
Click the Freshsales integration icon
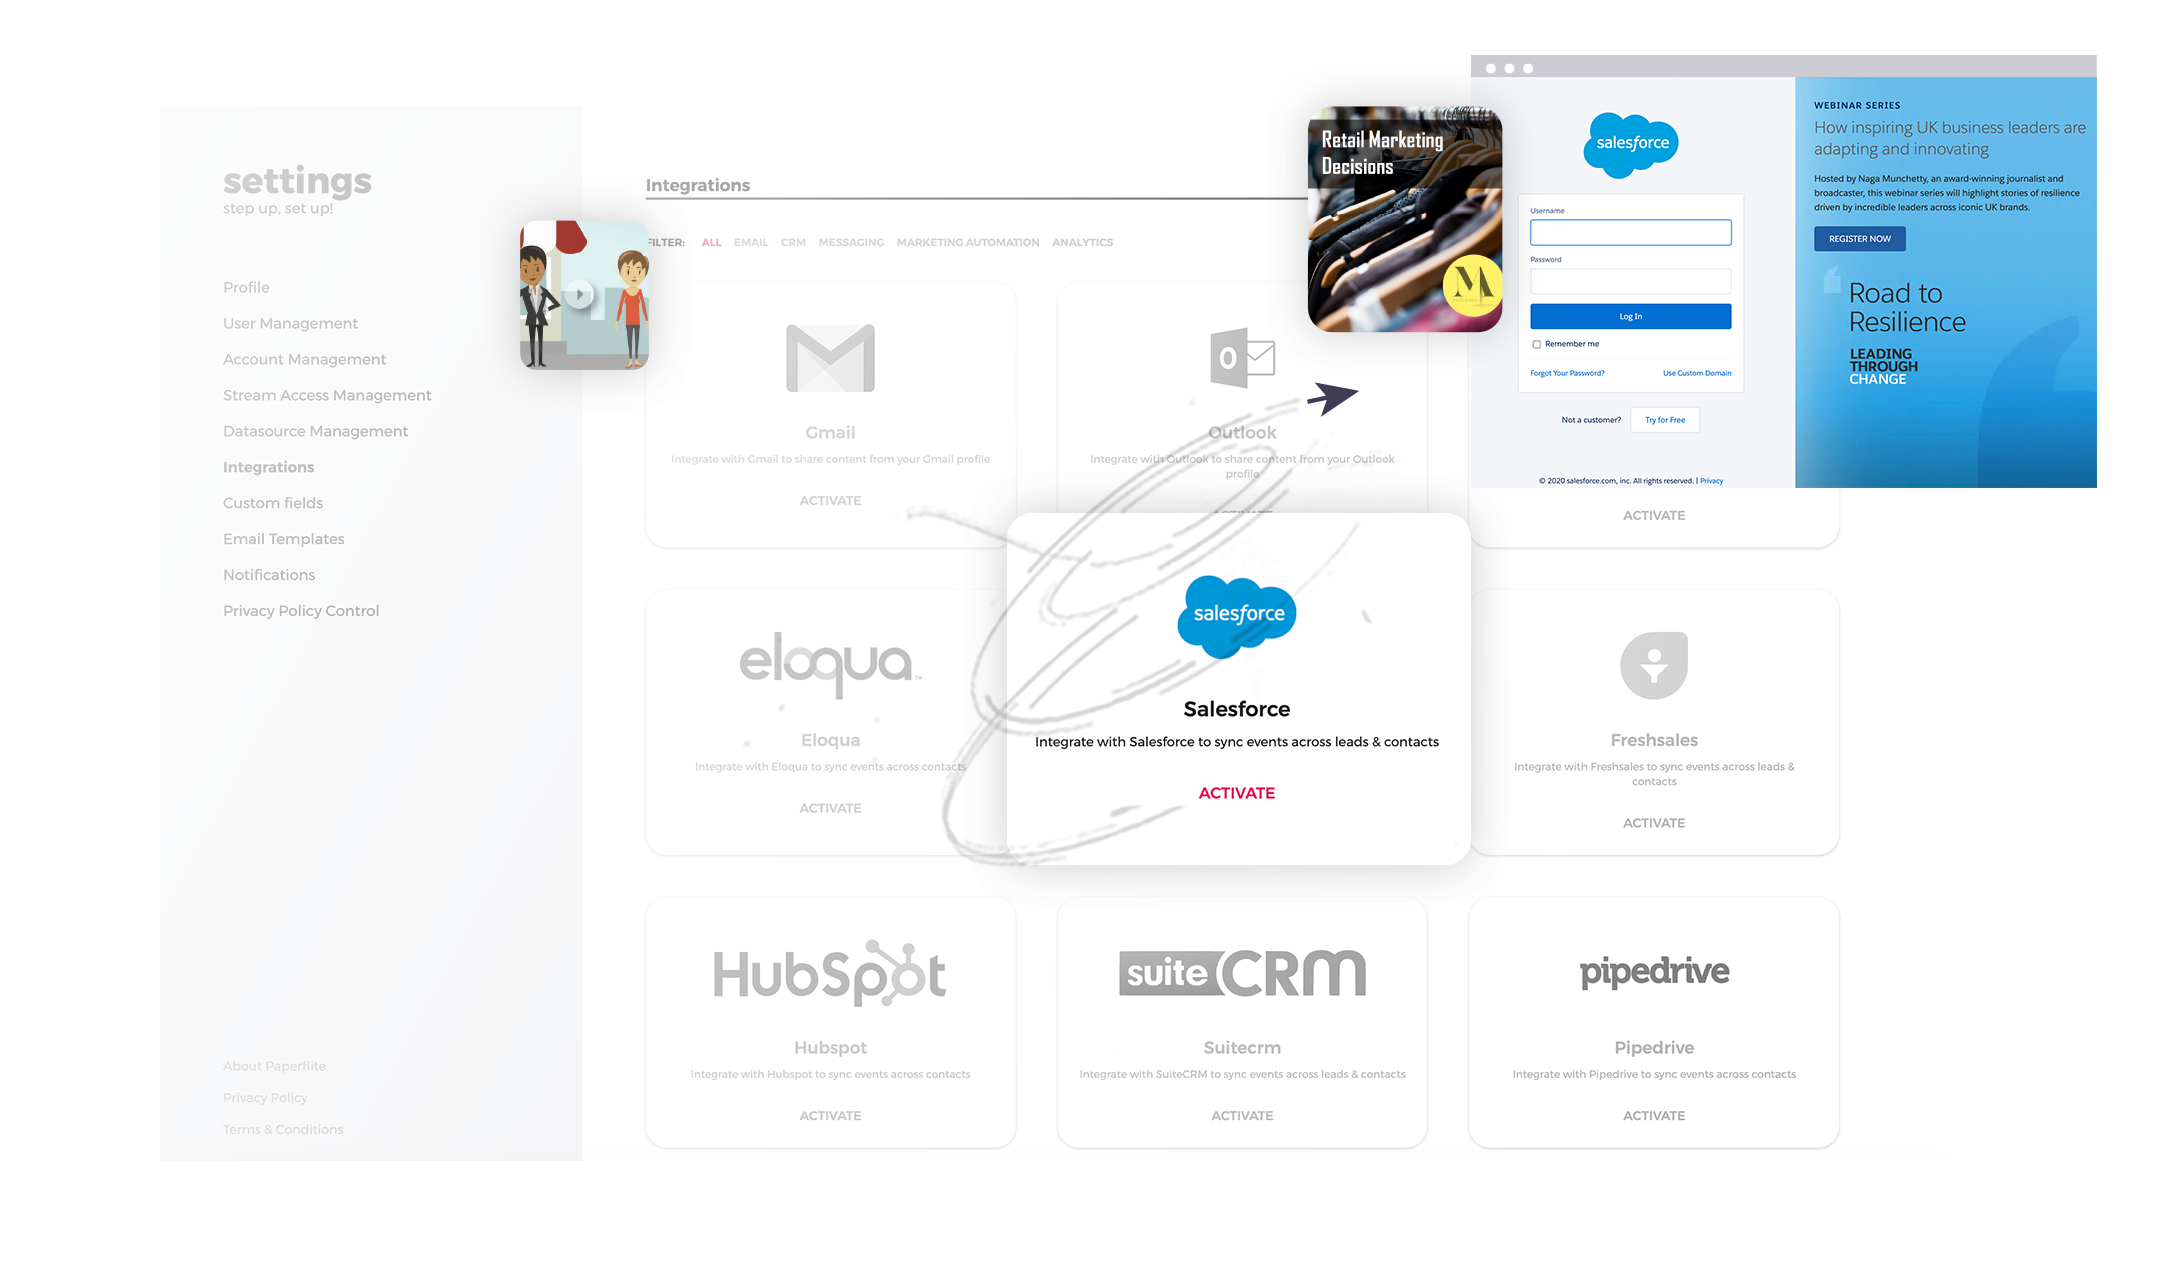pos(1654,665)
